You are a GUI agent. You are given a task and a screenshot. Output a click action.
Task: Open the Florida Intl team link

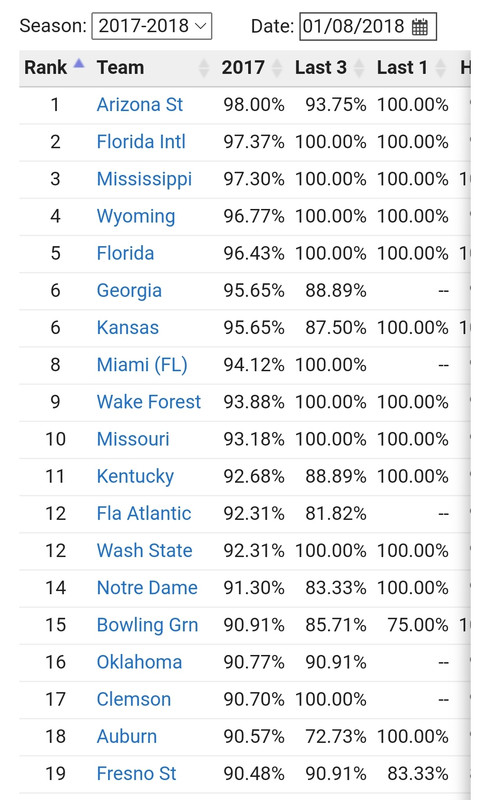coord(141,142)
